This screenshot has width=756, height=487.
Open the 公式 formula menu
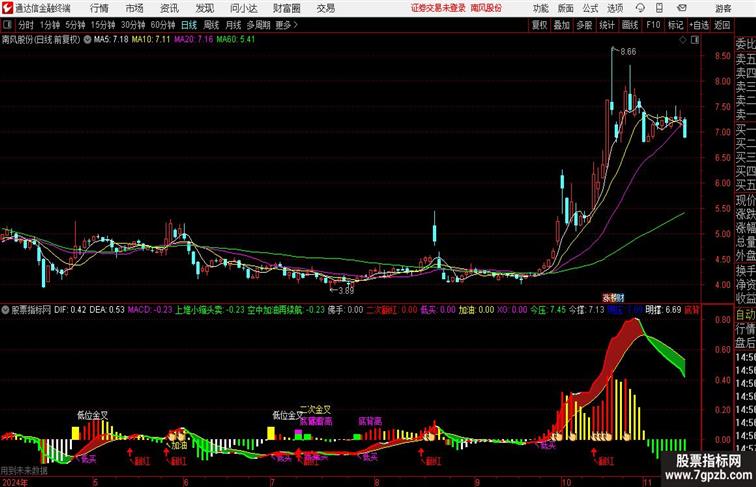(590, 8)
